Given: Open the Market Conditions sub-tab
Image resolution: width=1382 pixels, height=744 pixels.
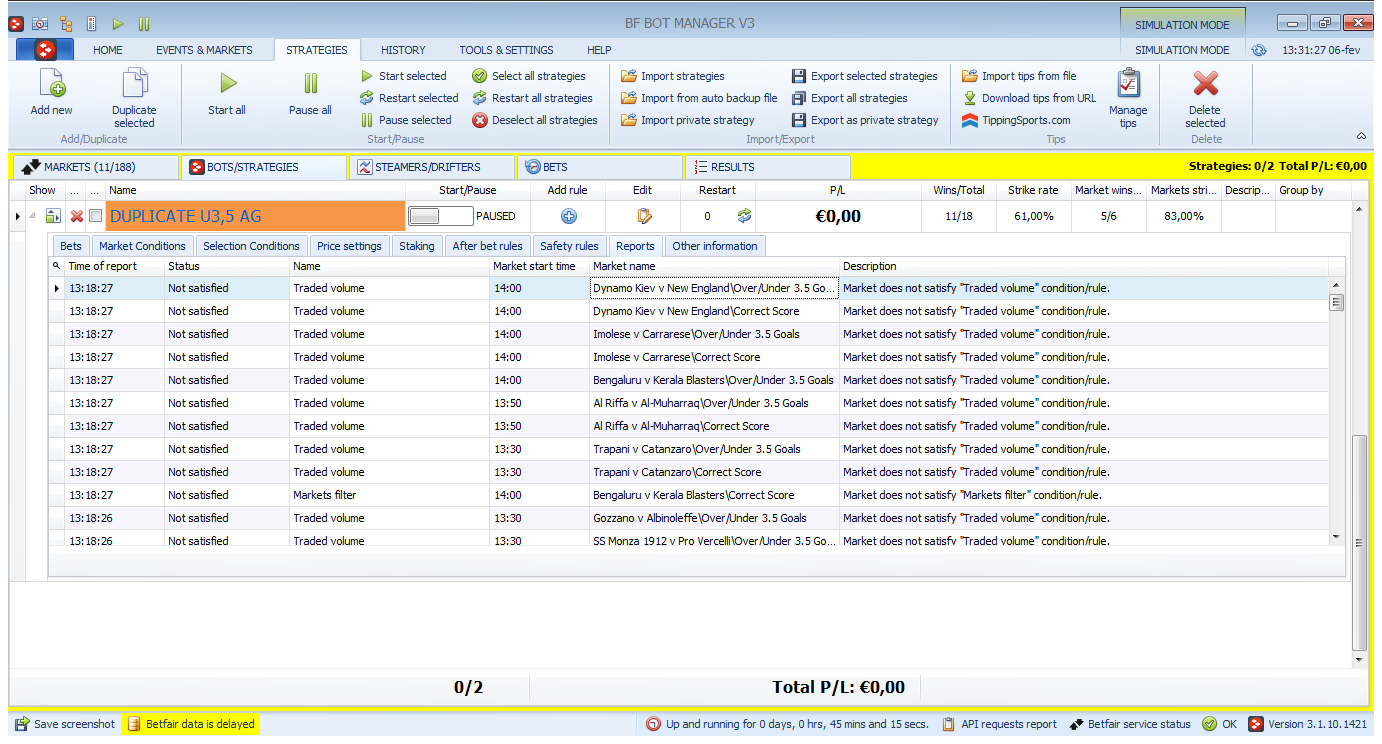Looking at the screenshot, I should pos(142,246).
